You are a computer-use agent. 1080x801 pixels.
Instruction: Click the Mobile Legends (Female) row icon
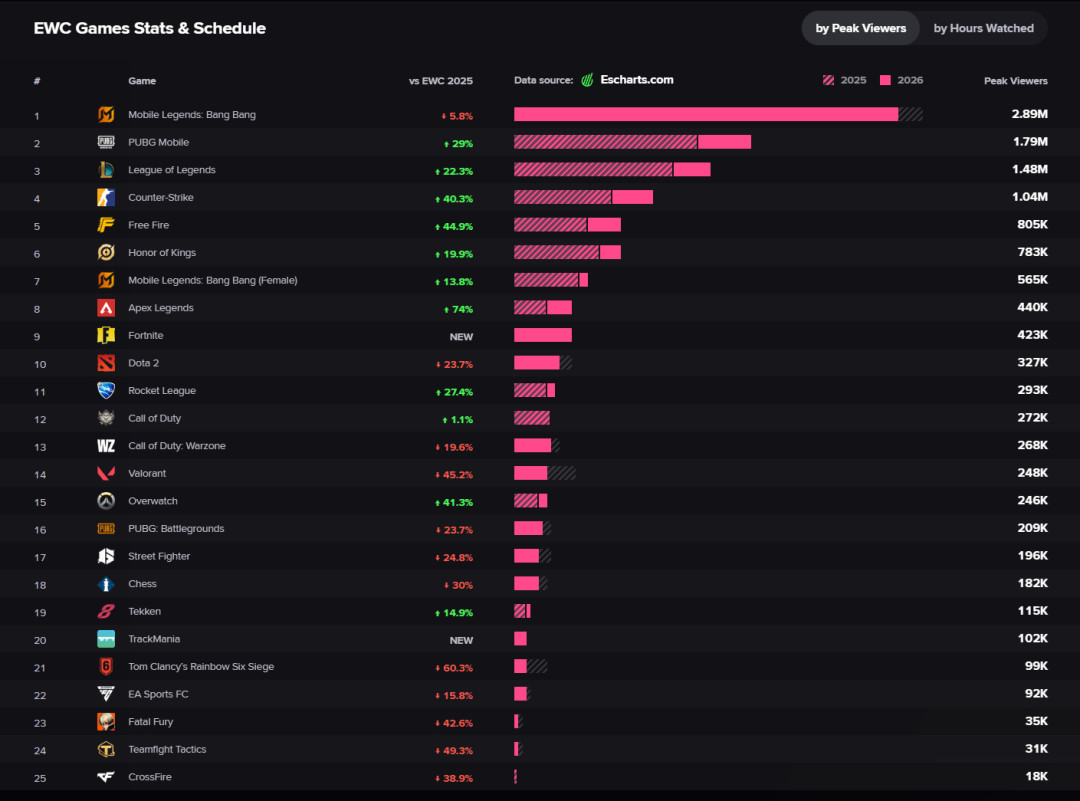[106, 280]
